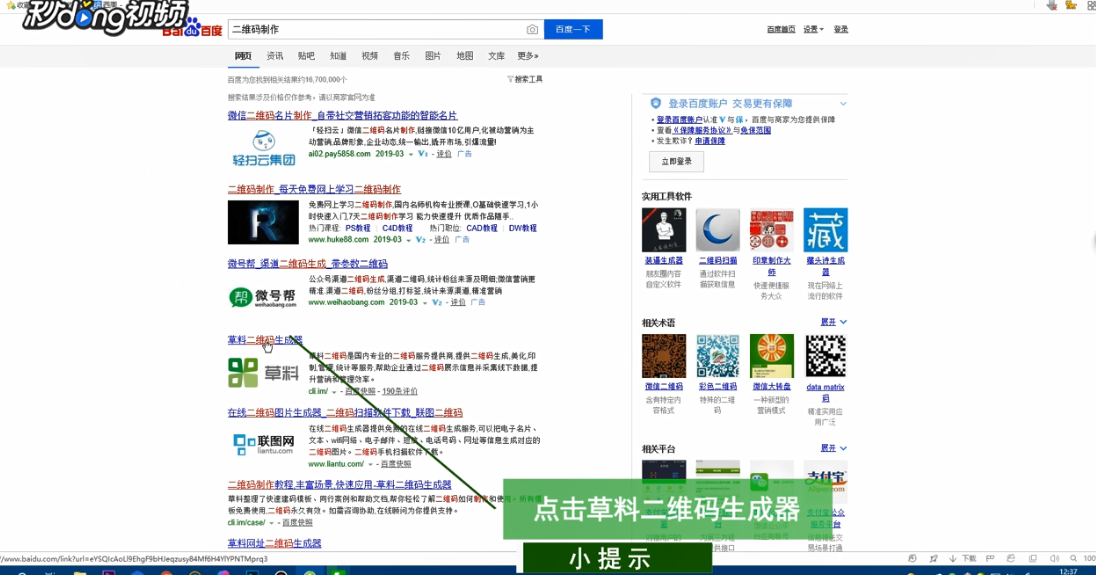The height and width of the screenshot is (575, 1096).
Task: Open the 190条评价 link
Action: point(400,391)
